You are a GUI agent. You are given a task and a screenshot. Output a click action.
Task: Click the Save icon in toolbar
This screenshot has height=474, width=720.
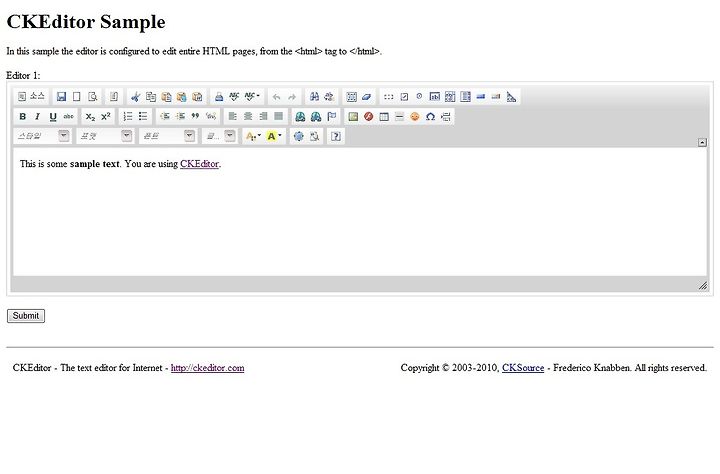[x=61, y=96]
